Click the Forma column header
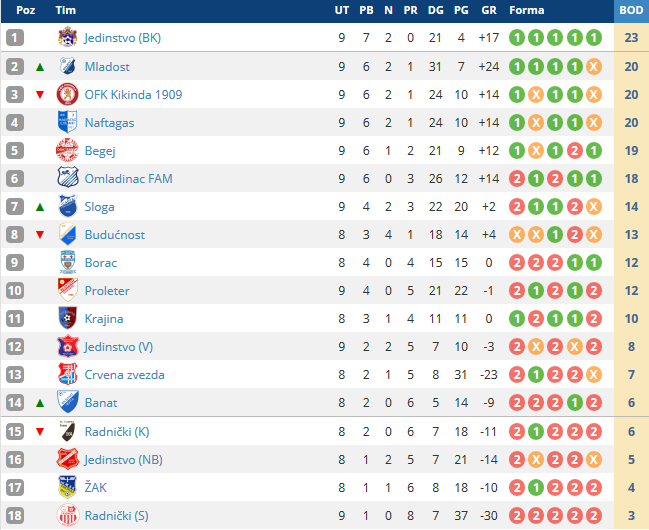Viewport: 649px width, 530px height. 526,10
